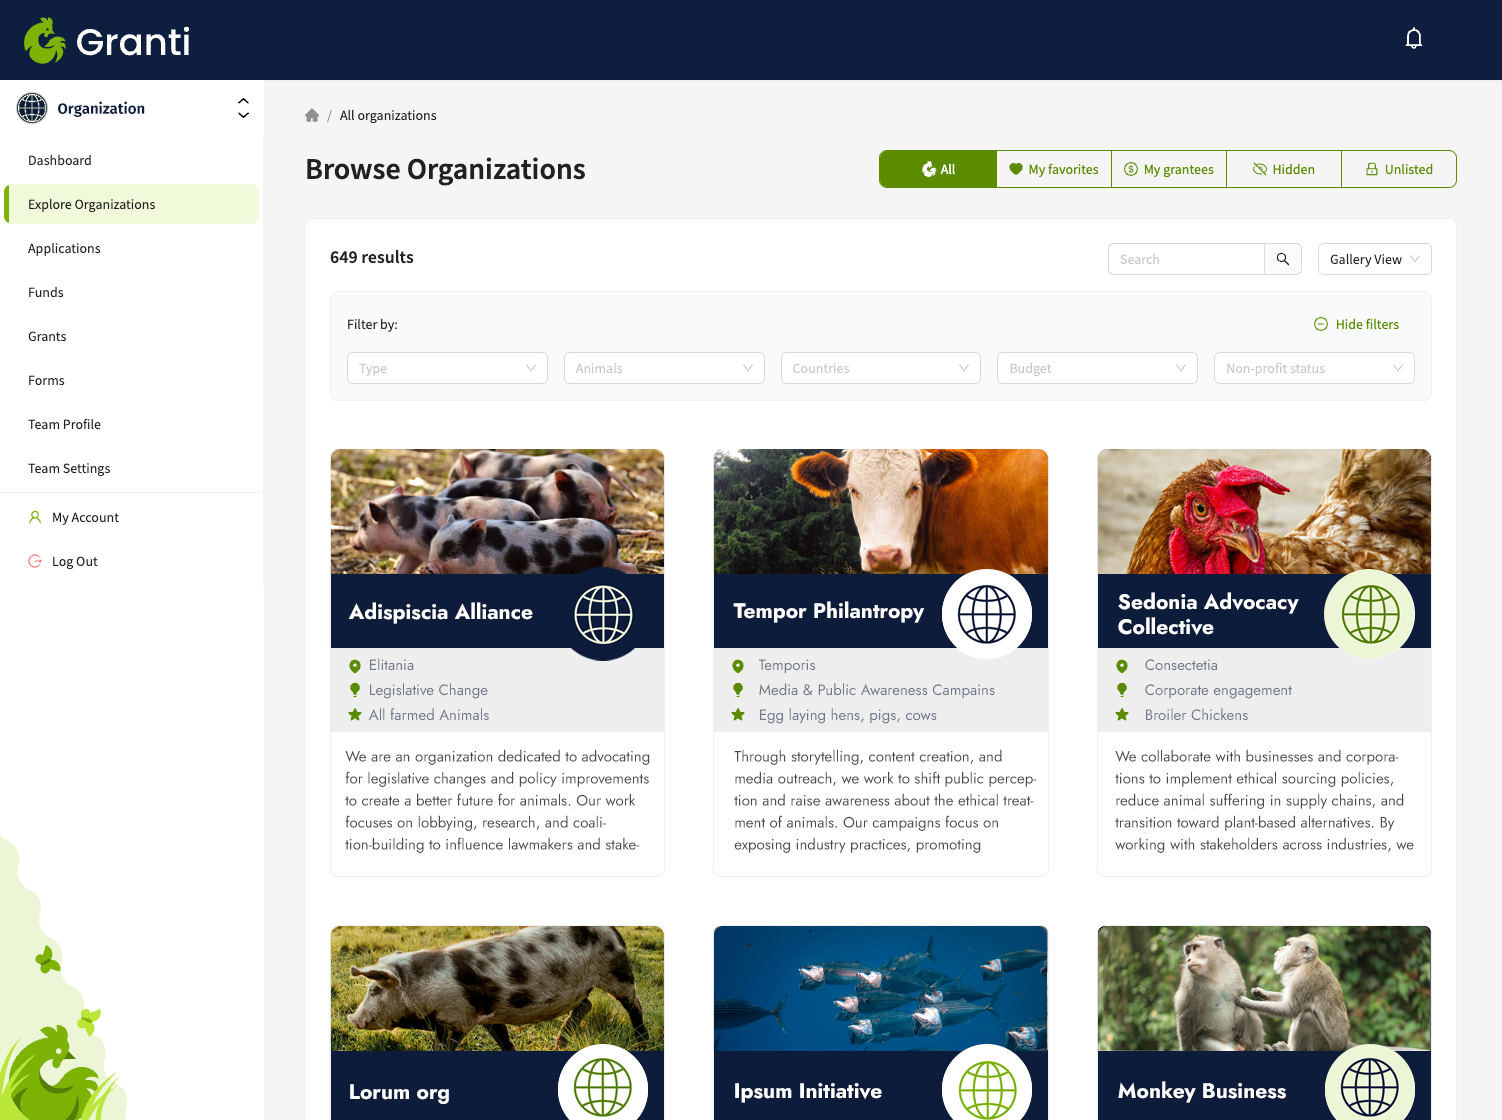Screen dimensions: 1502x1120
Task: Click the globe icon next to Organization header
Action: tap(32, 107)
